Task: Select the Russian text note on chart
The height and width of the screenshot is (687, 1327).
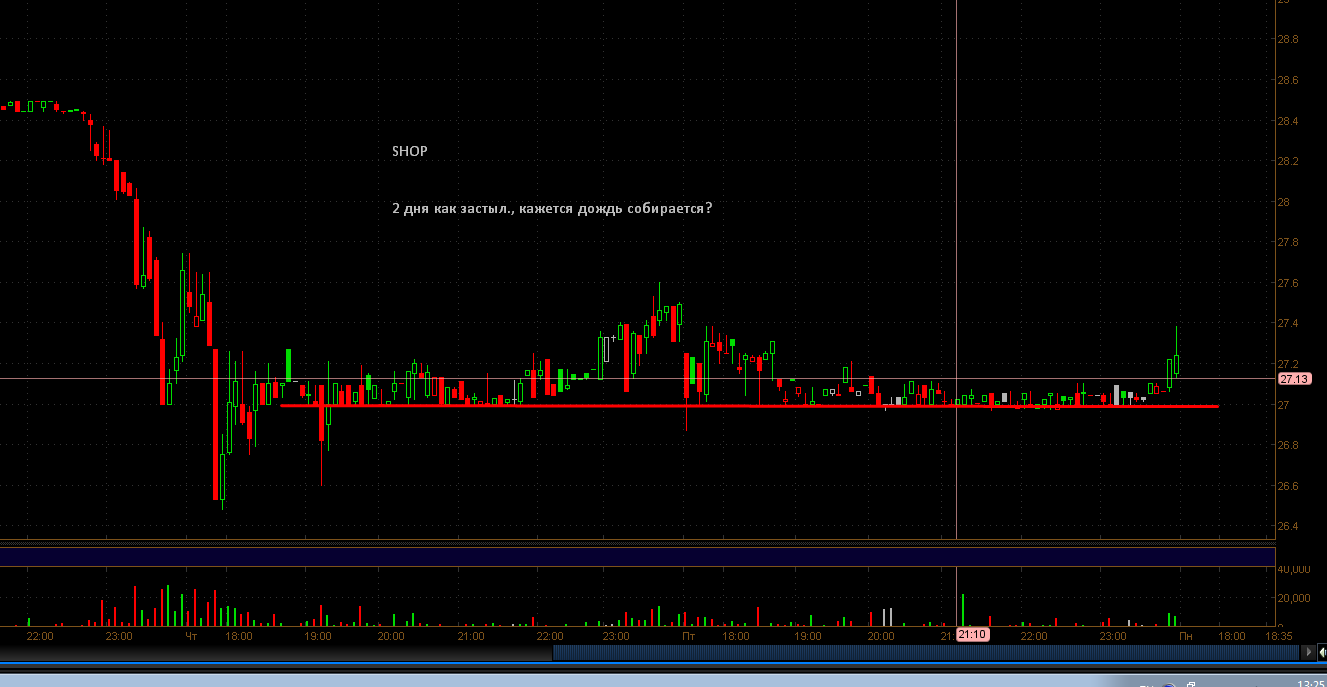Action: tap(552, 209)
